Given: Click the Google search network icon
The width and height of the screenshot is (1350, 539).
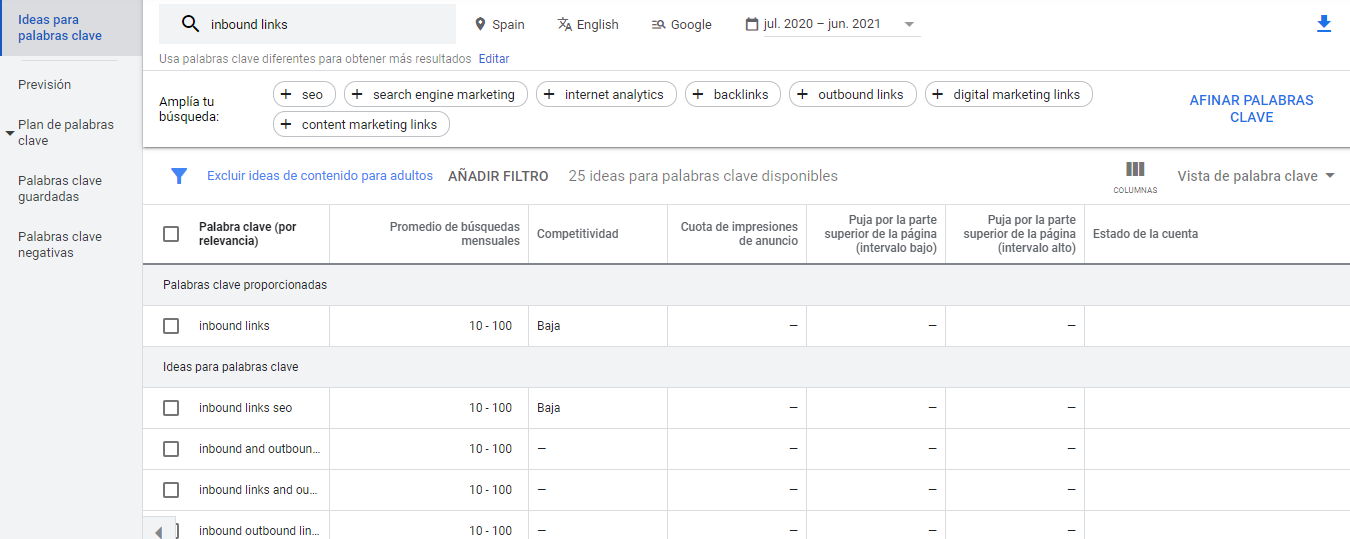Looking at the screenshot, I should click(657, 24).
